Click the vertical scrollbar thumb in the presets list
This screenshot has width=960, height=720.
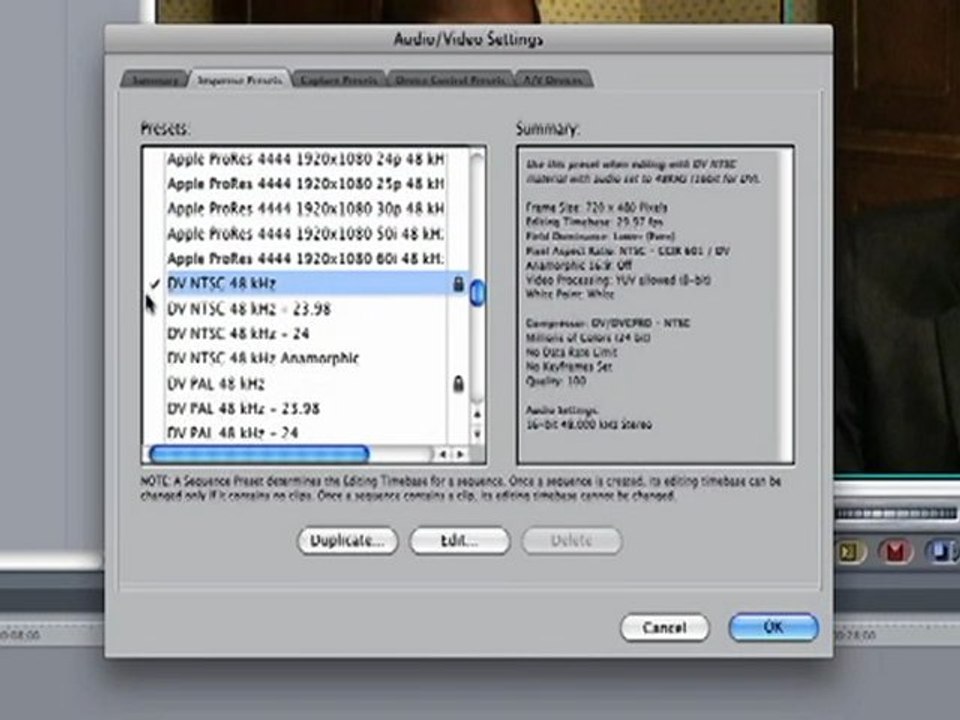click(477, 293)
